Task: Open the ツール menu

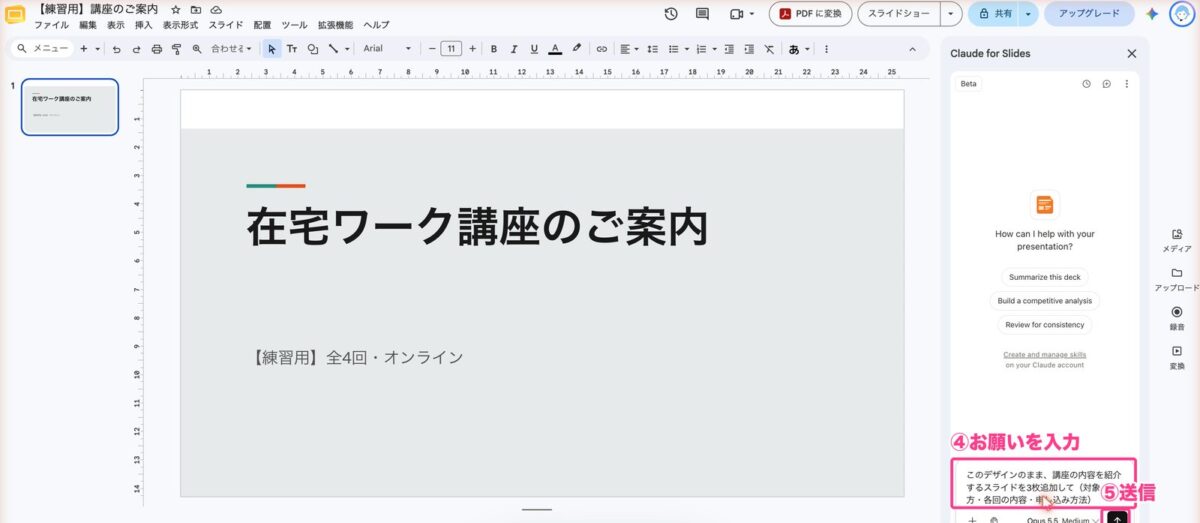Action: click(294, 24)
